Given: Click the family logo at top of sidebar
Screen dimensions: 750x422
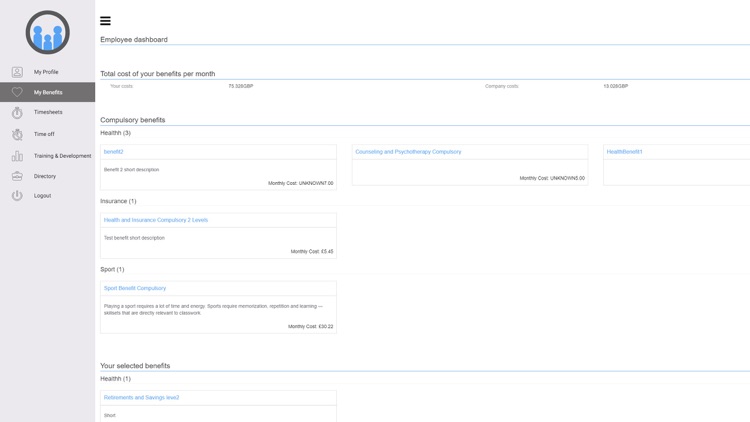Looking at the screenshot, I should tap(47, 32).
